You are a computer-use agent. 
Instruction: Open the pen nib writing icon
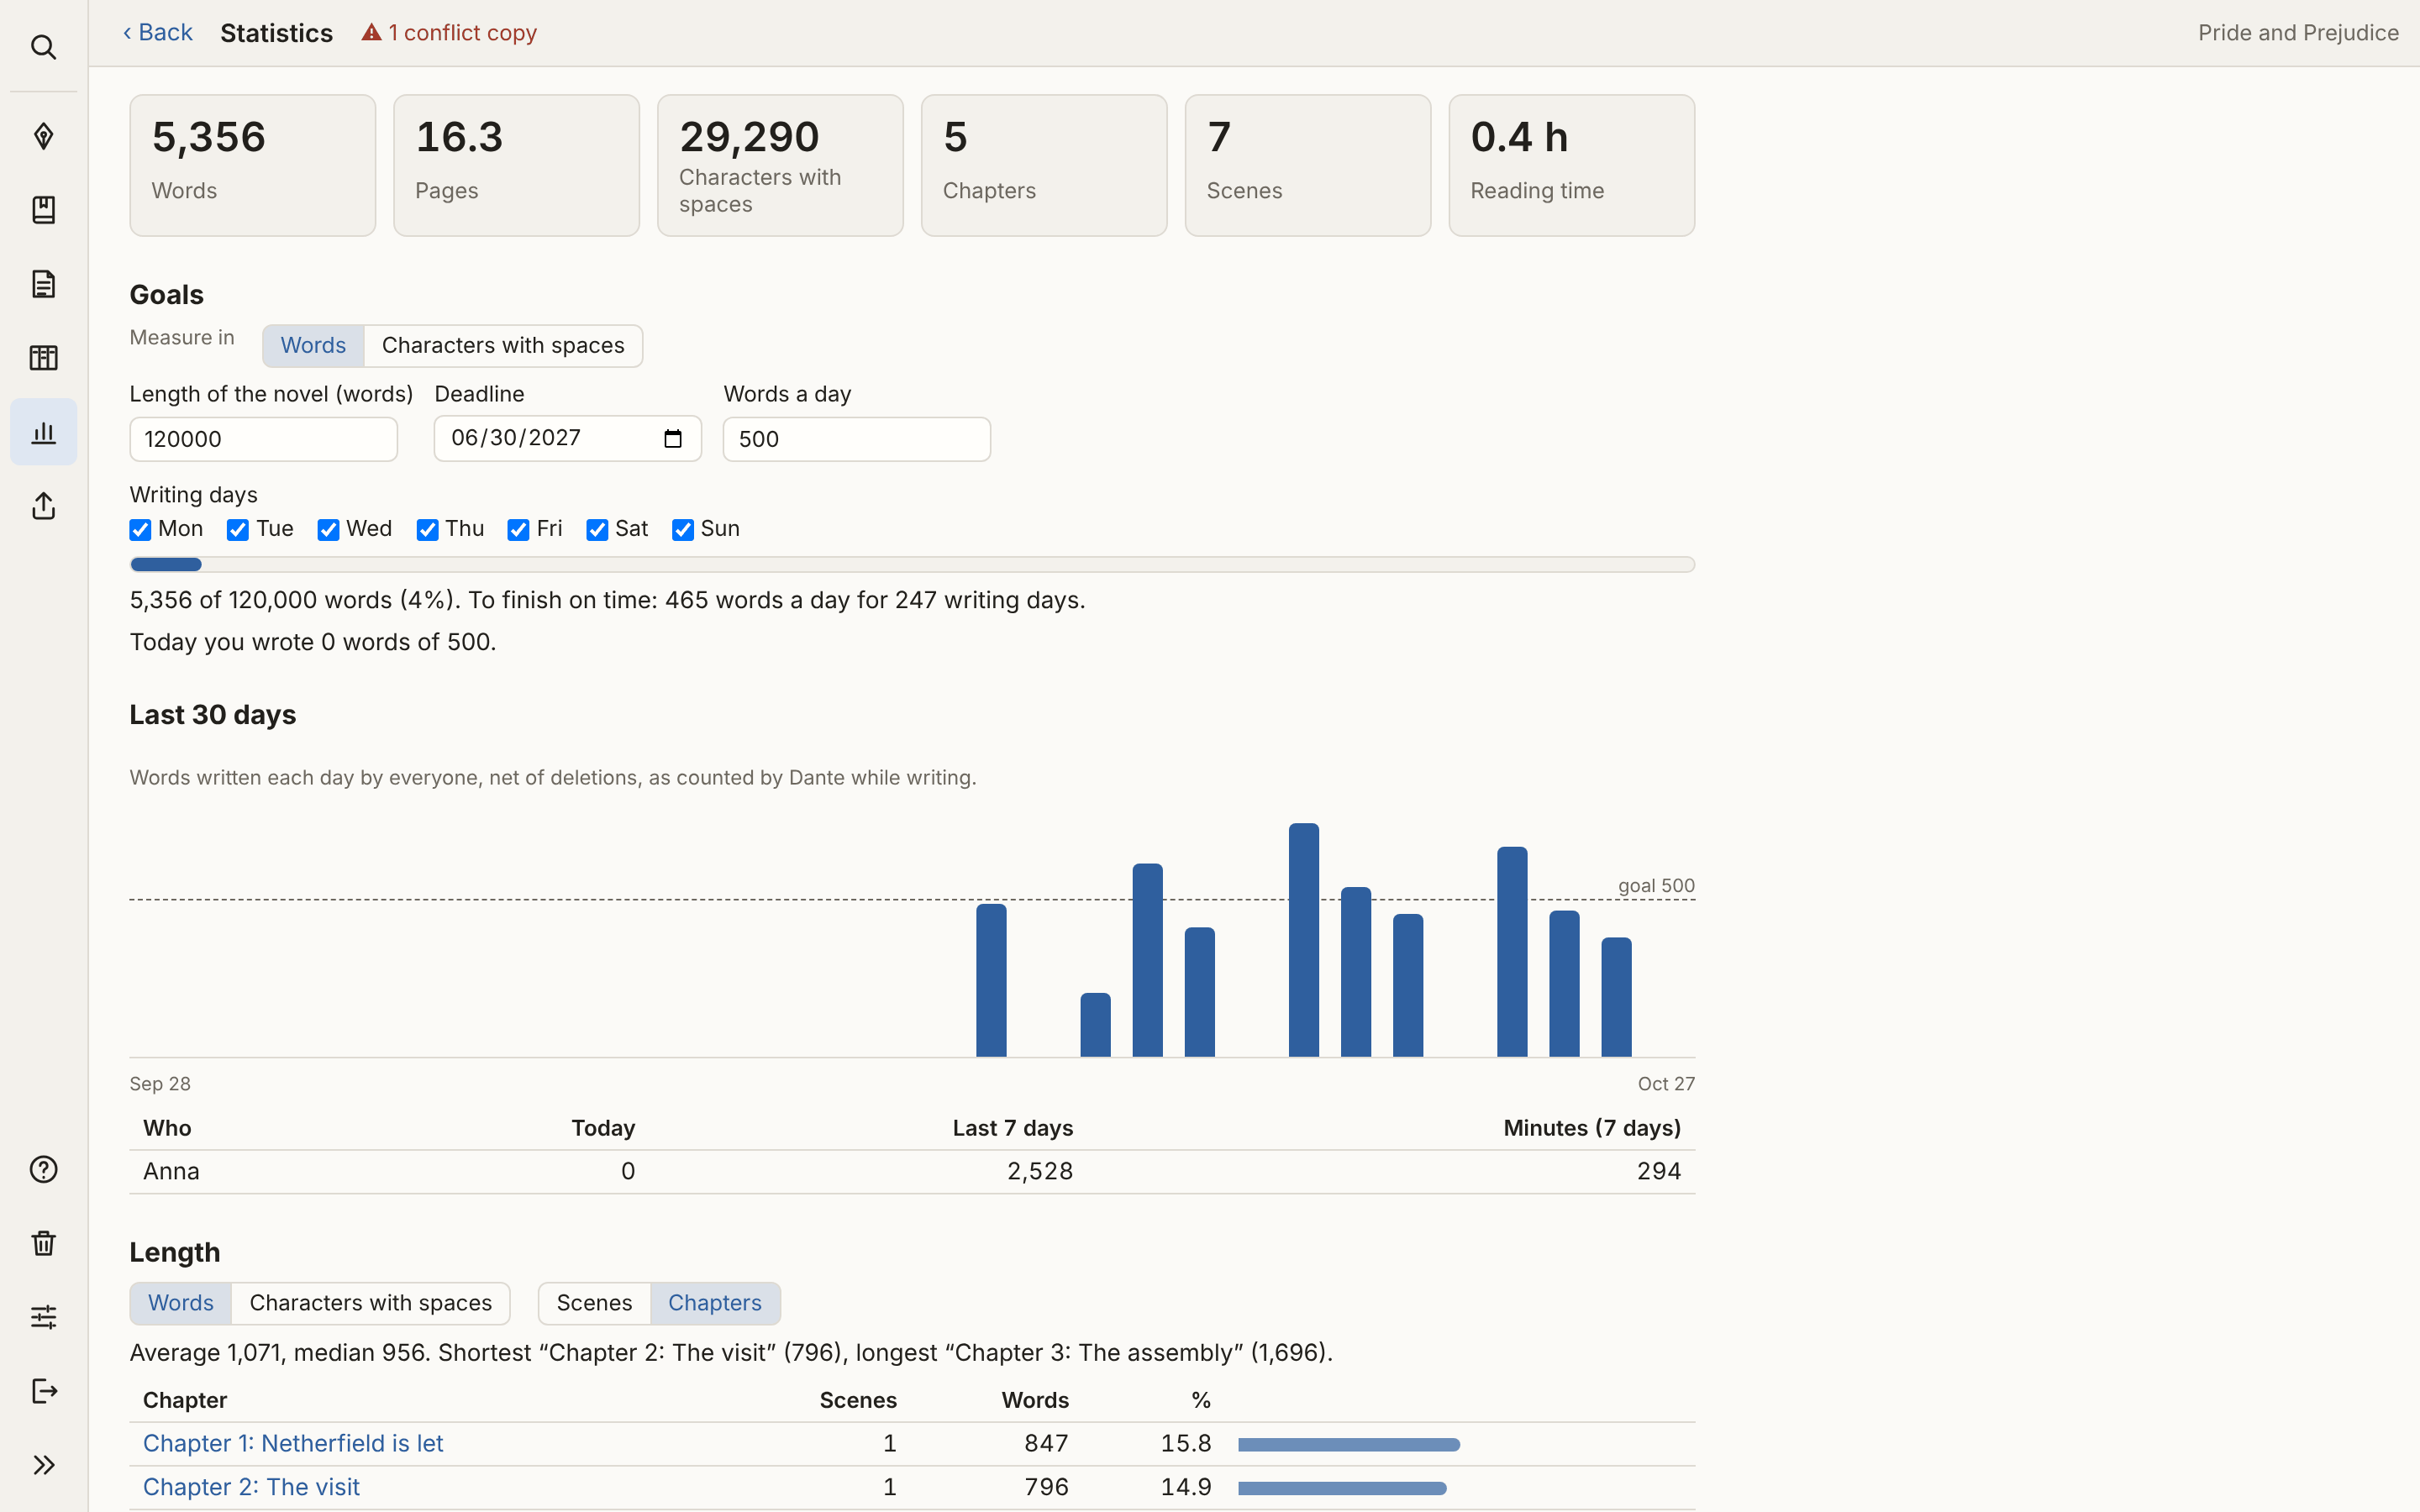(43, 136)
